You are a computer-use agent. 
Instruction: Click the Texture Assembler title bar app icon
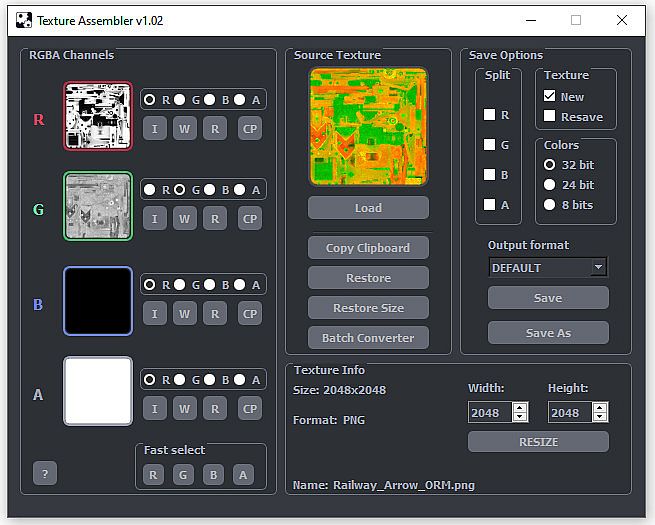click(23, 20)
